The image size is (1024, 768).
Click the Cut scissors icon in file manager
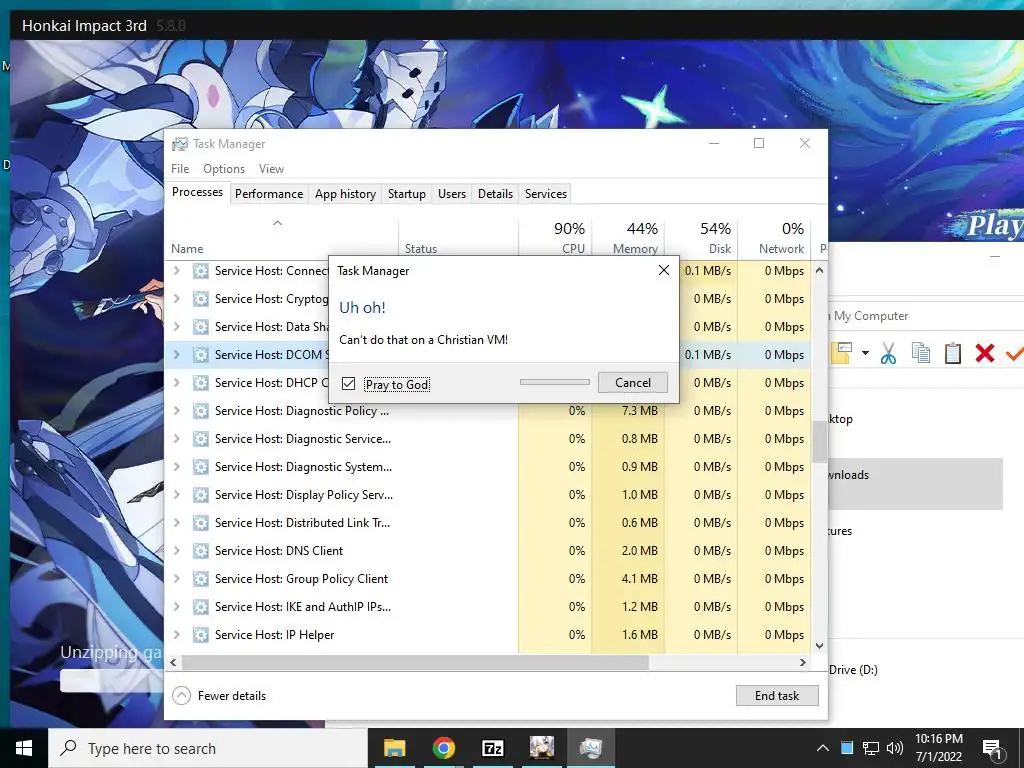pyautogui.click(x=888, y=353)
